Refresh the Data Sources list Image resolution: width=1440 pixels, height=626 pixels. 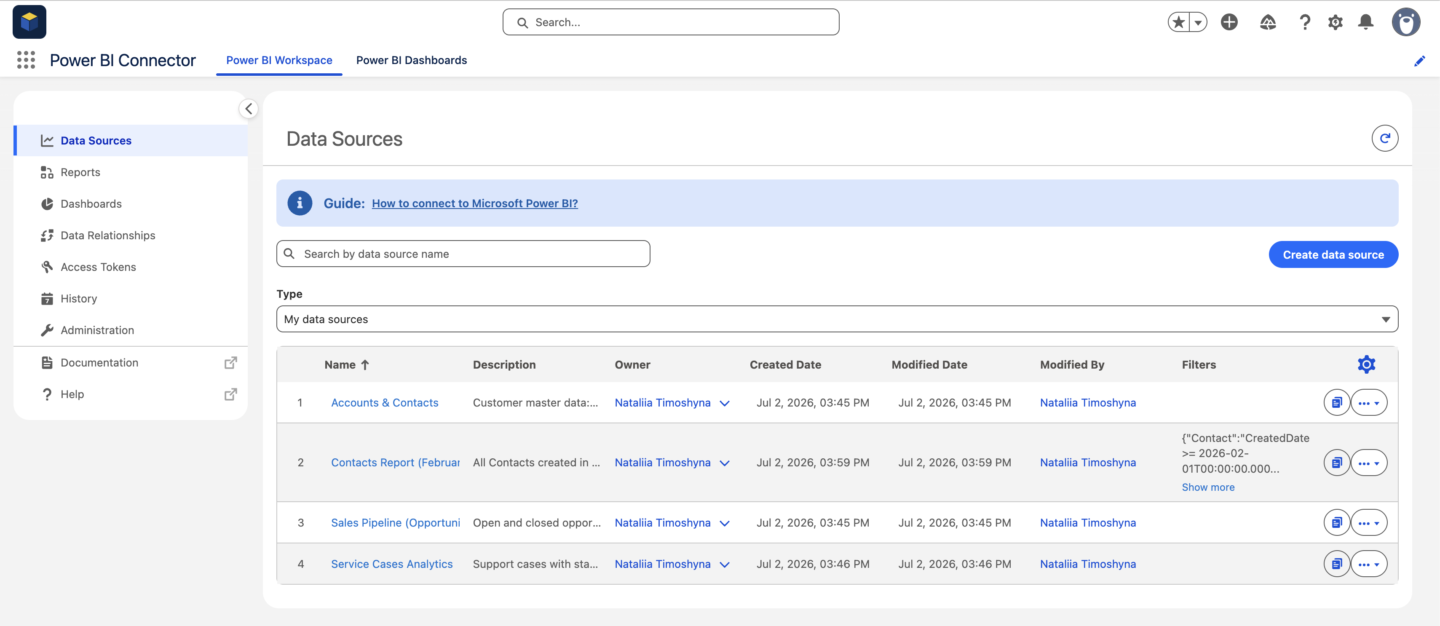click(1385, 139)
